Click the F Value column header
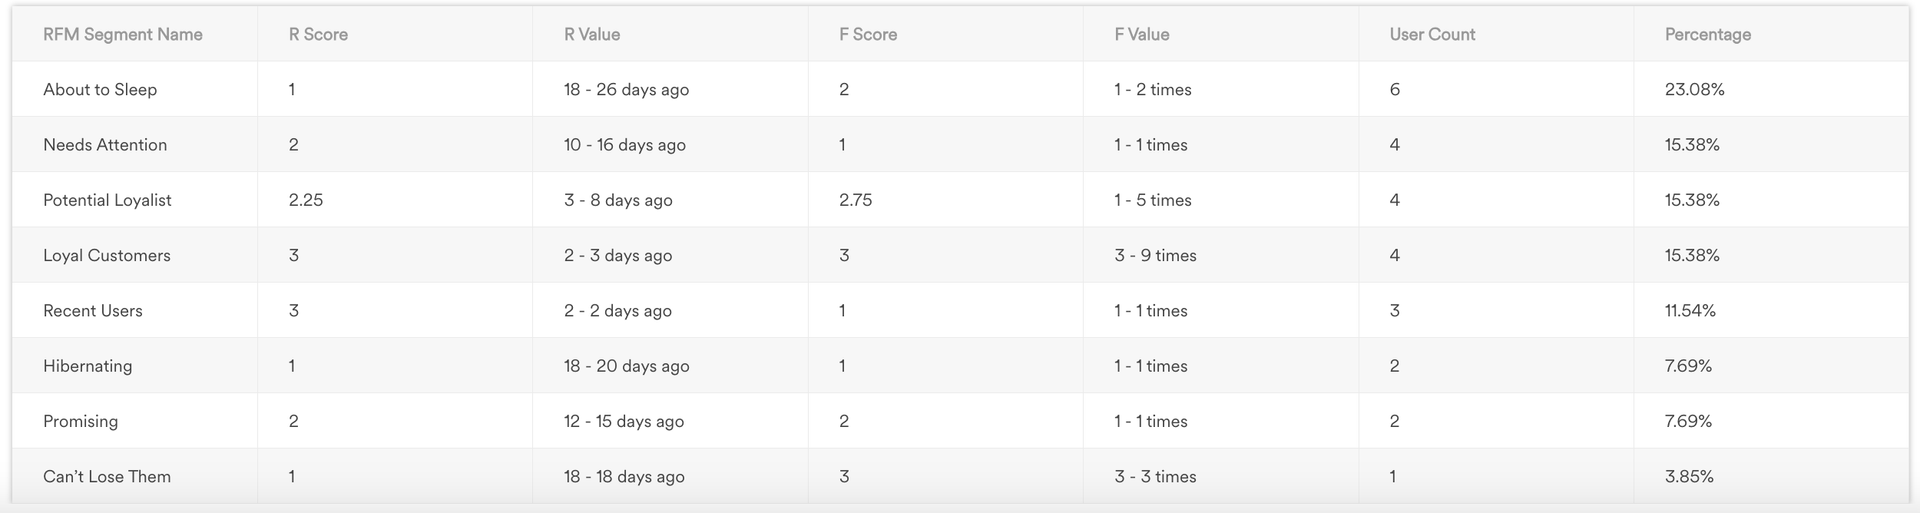This screenshot has height=513, width=1920. tap(1142, 34)
